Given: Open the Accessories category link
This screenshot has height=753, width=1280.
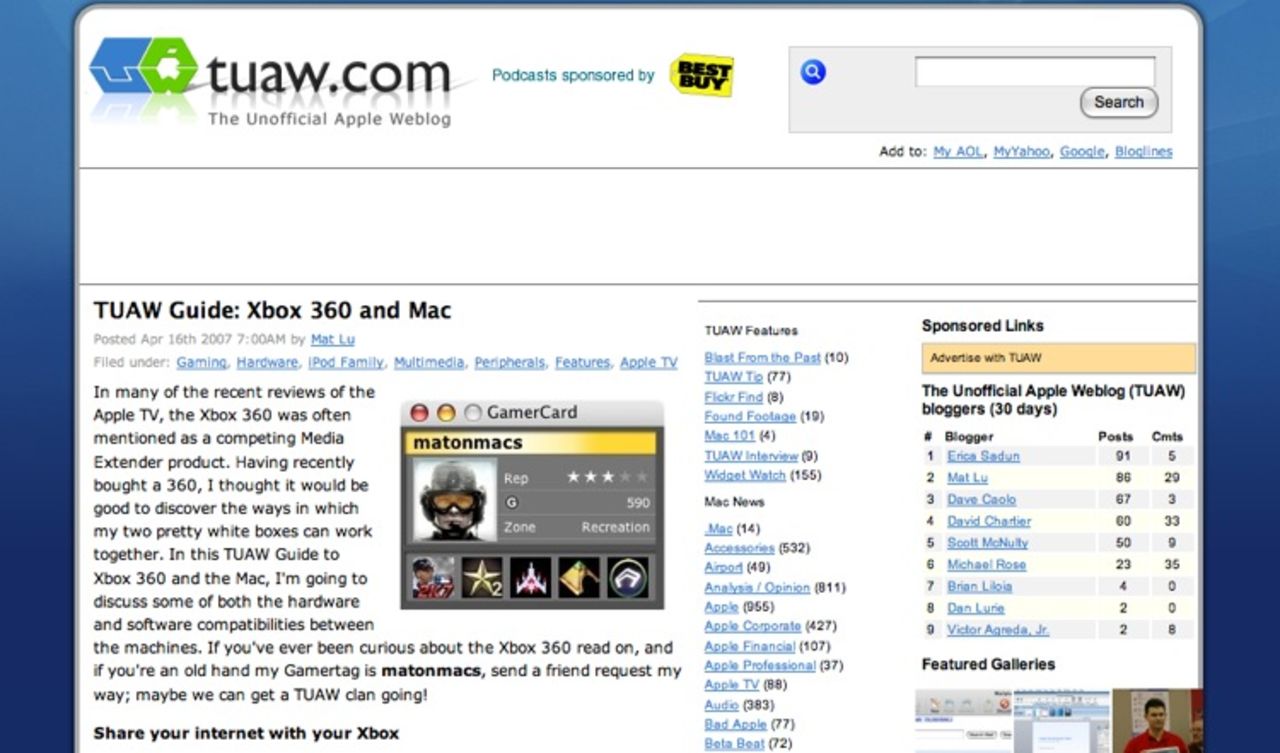Looking at the screenshot, I should (x=739, y=548).
